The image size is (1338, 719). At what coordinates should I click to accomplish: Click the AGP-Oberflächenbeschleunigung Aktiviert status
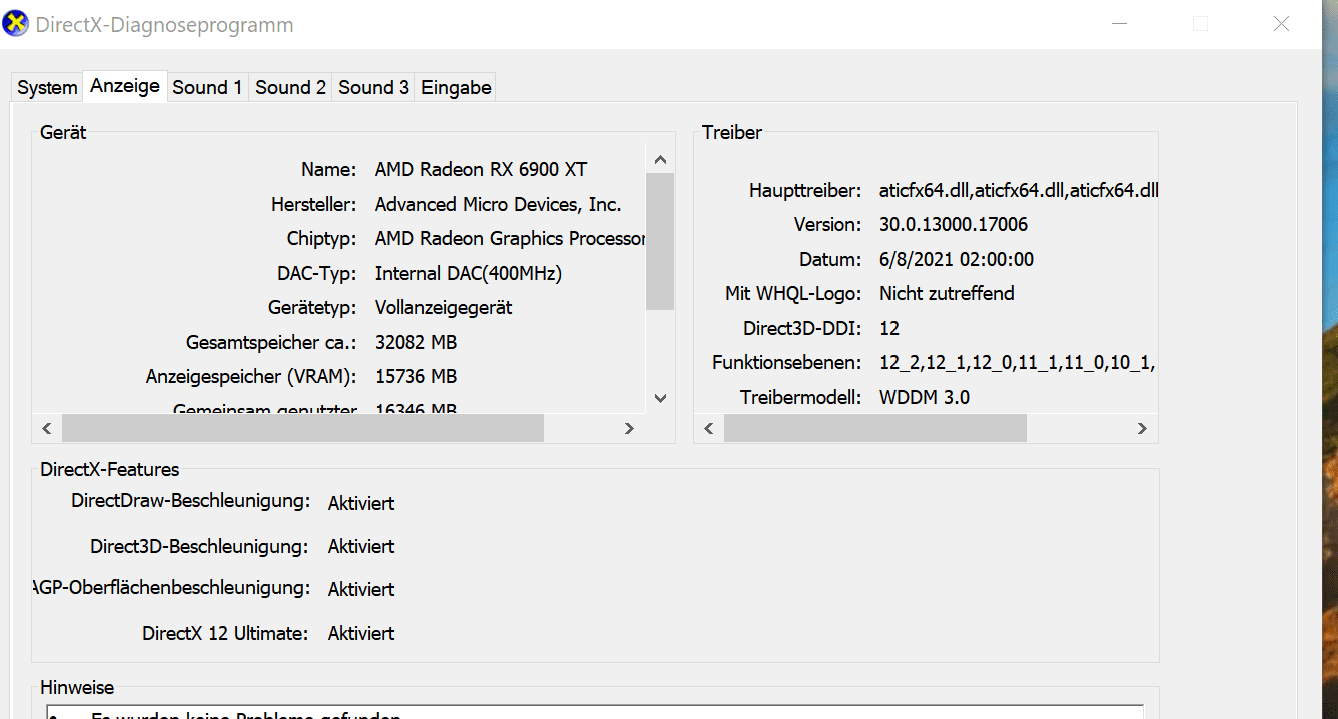point(361,589)
